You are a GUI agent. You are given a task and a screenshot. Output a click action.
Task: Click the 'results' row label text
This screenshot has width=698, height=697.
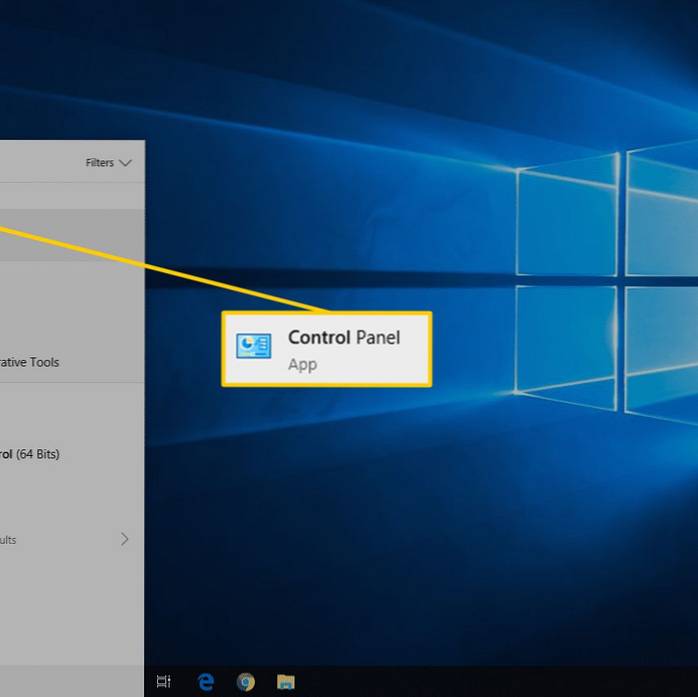[x=8, y=540]
